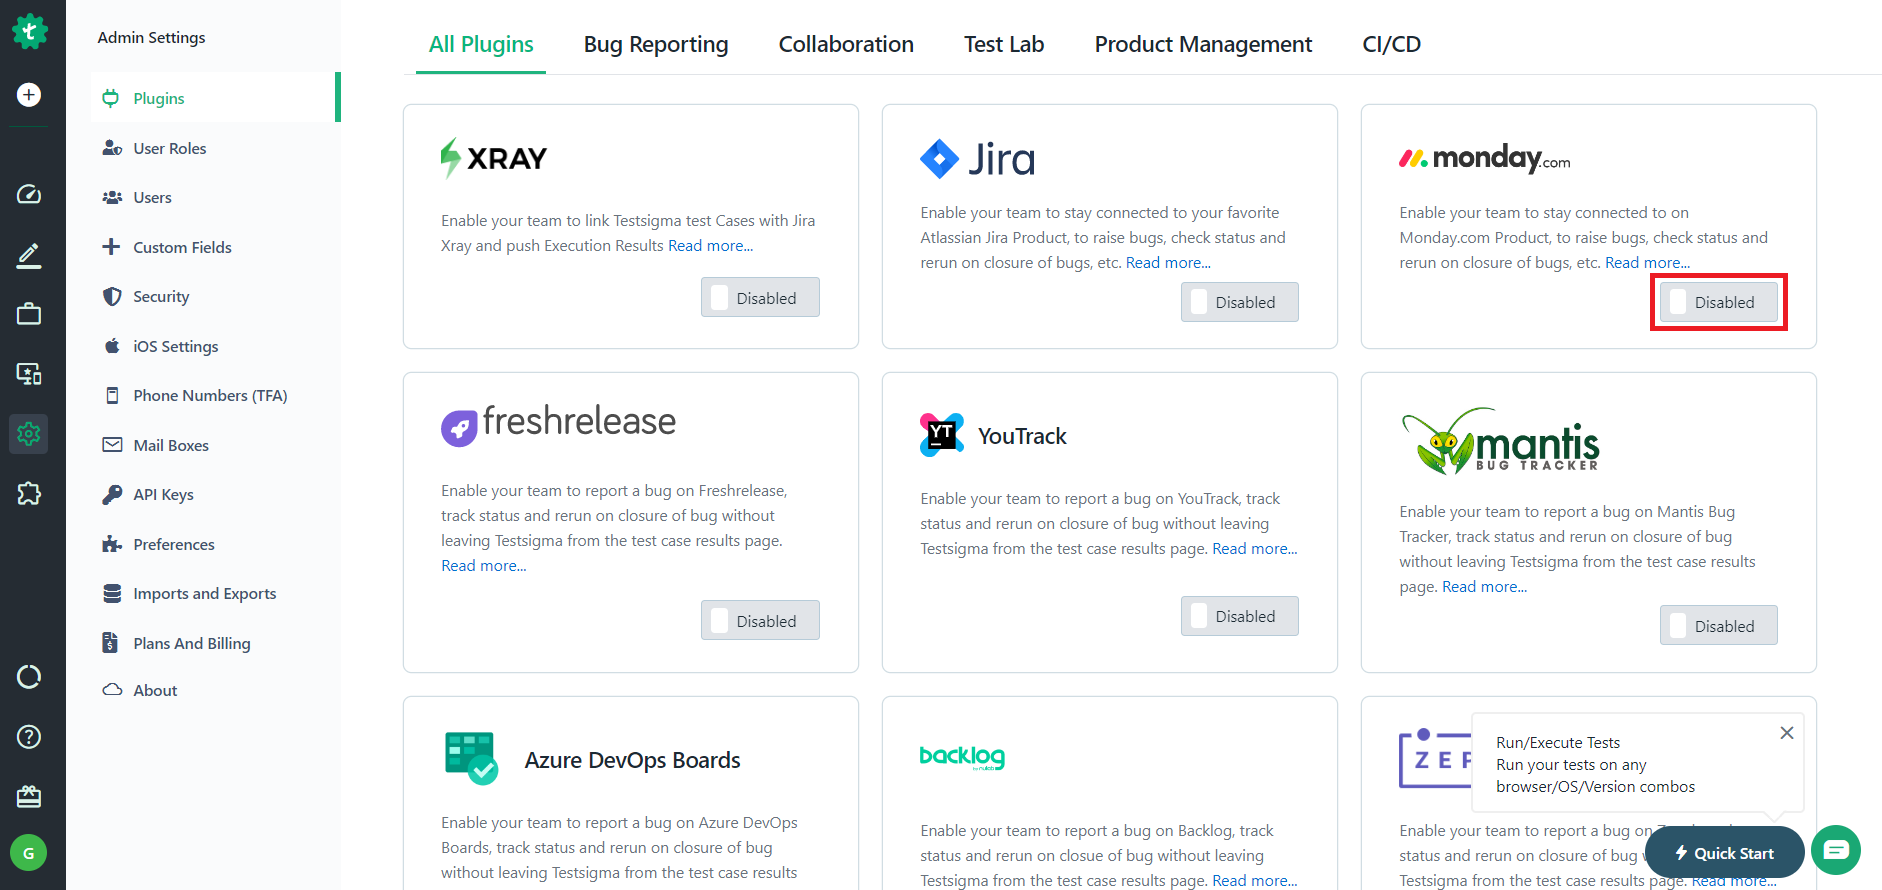This screenshot has height=890, width=1882.
Task: Open the gift box icon
Action: 29,797
